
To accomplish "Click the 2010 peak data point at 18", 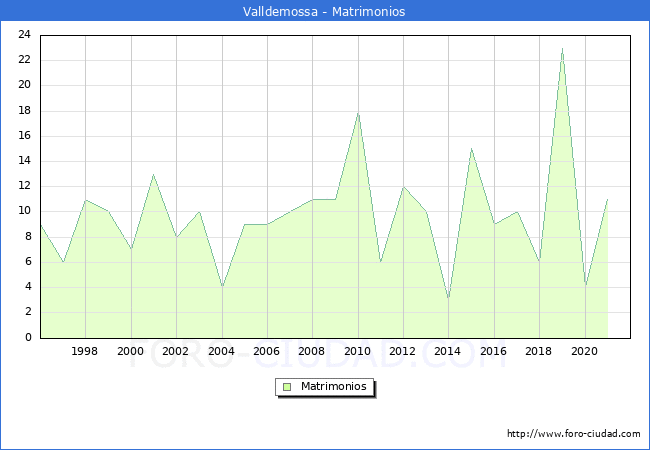I will 358,113.
